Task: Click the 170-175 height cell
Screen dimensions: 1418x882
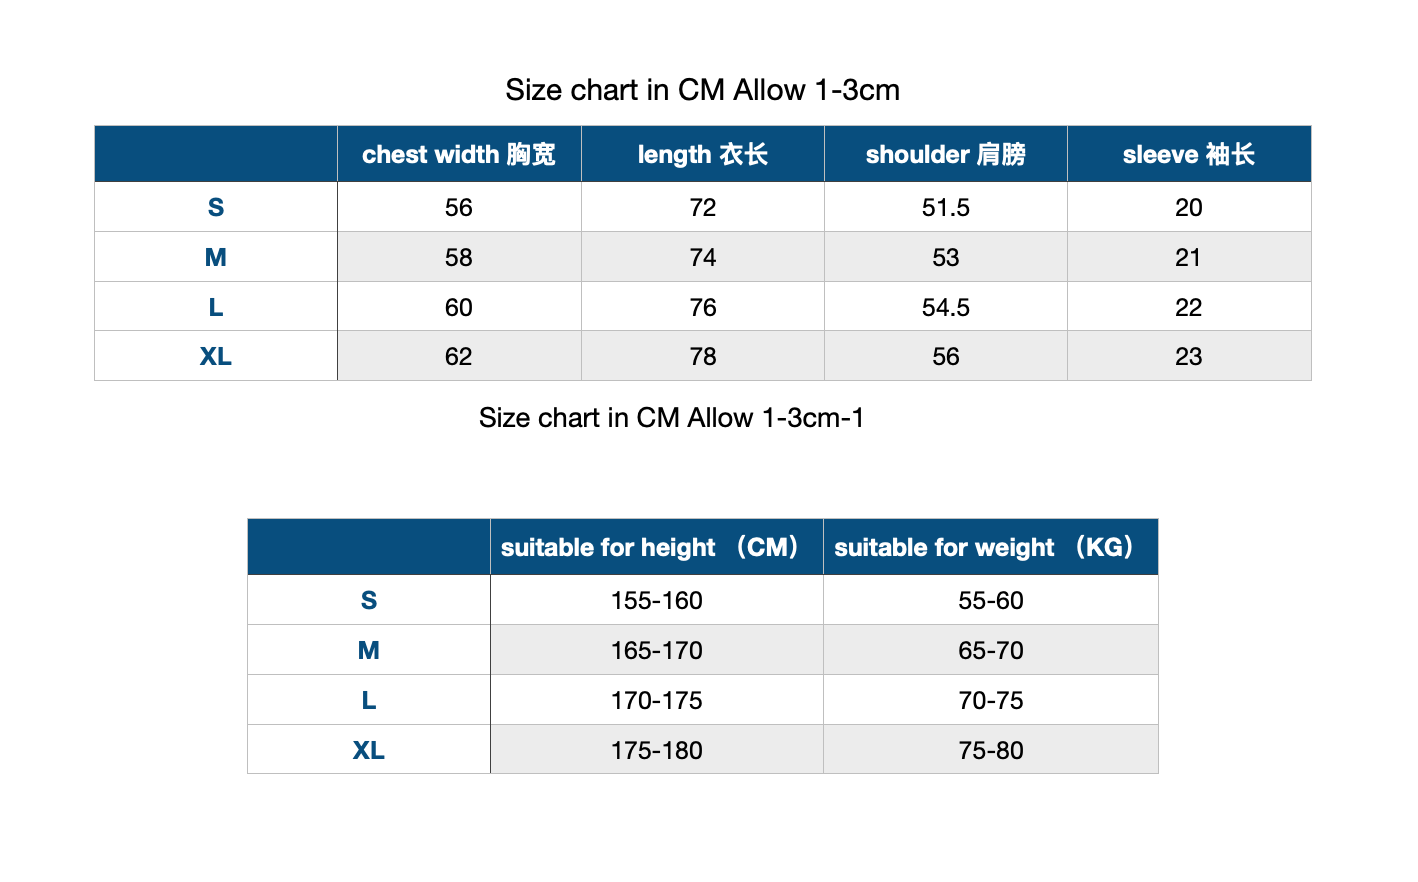Action: [657, 700]
